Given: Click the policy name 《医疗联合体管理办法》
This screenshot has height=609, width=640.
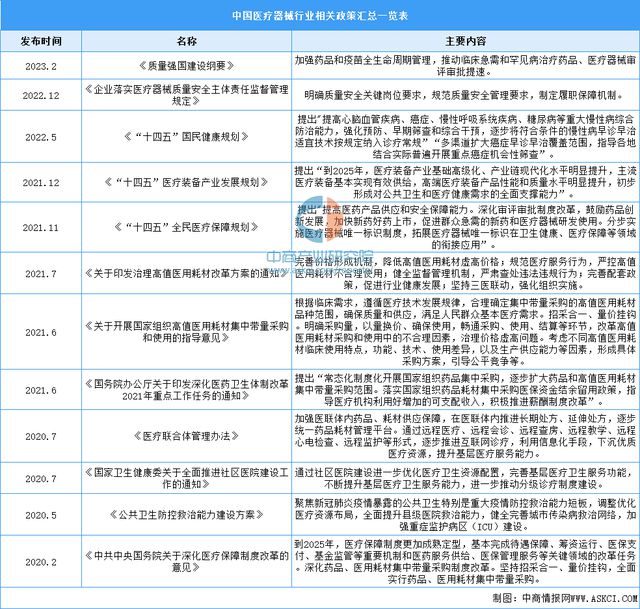Looking at the screenshot, I should (187, 436).
